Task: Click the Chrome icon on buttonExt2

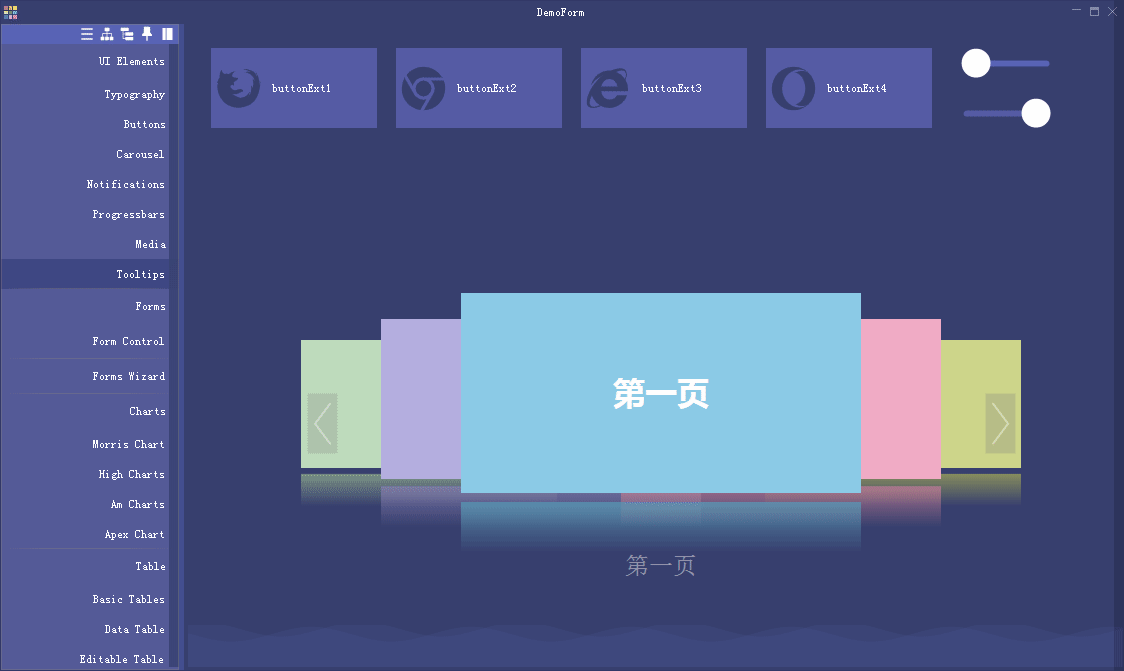Action: (423, 87)
